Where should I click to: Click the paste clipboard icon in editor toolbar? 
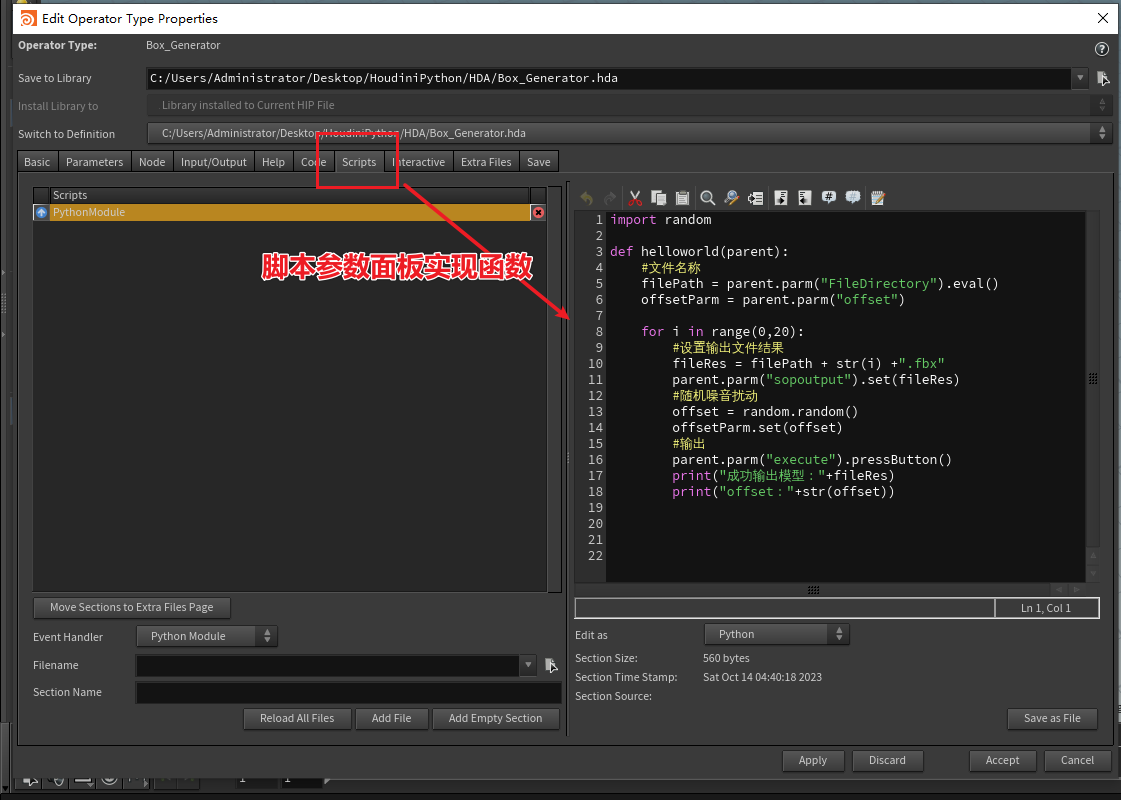tap(682, 198)
